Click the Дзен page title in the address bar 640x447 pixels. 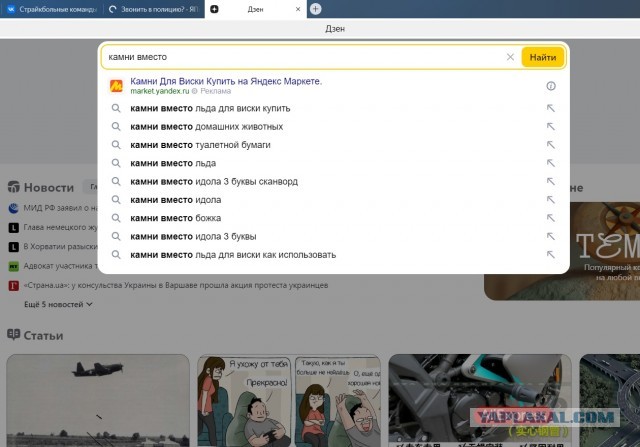coord(335,29)
